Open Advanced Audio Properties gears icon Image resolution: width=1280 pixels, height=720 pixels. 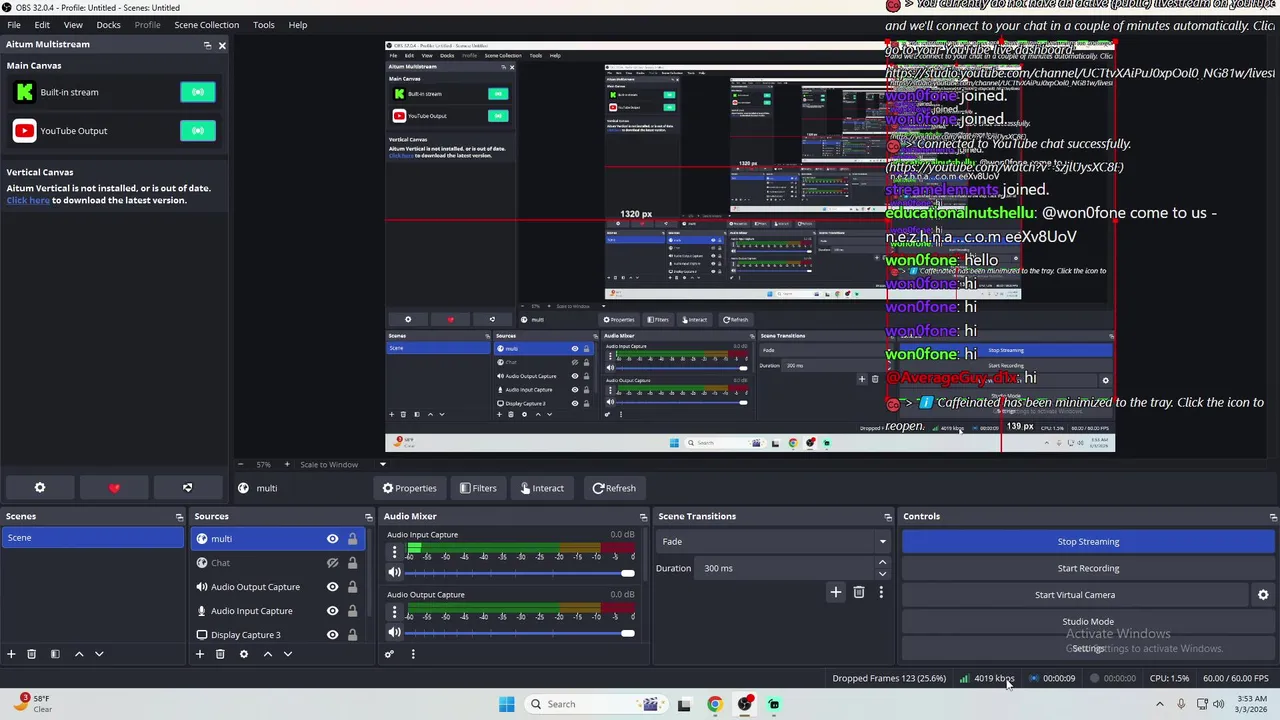pyautogui.click(x=389, y=654)
